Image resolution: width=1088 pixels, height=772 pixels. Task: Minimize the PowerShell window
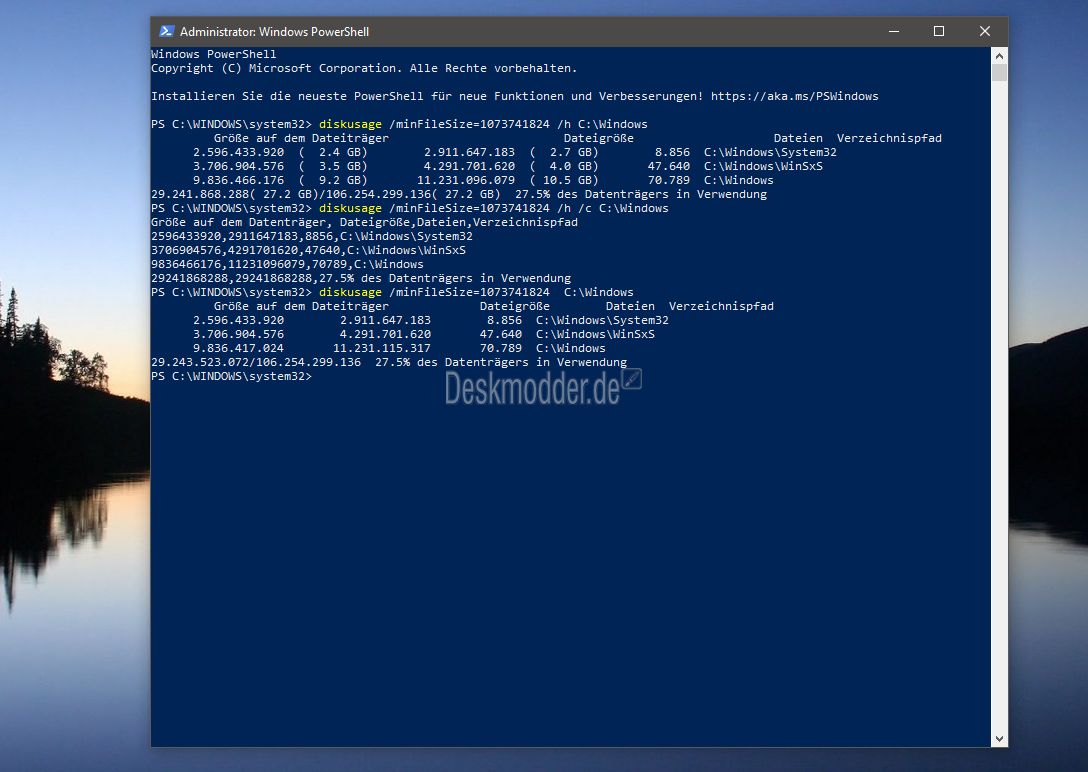[894, 31]
